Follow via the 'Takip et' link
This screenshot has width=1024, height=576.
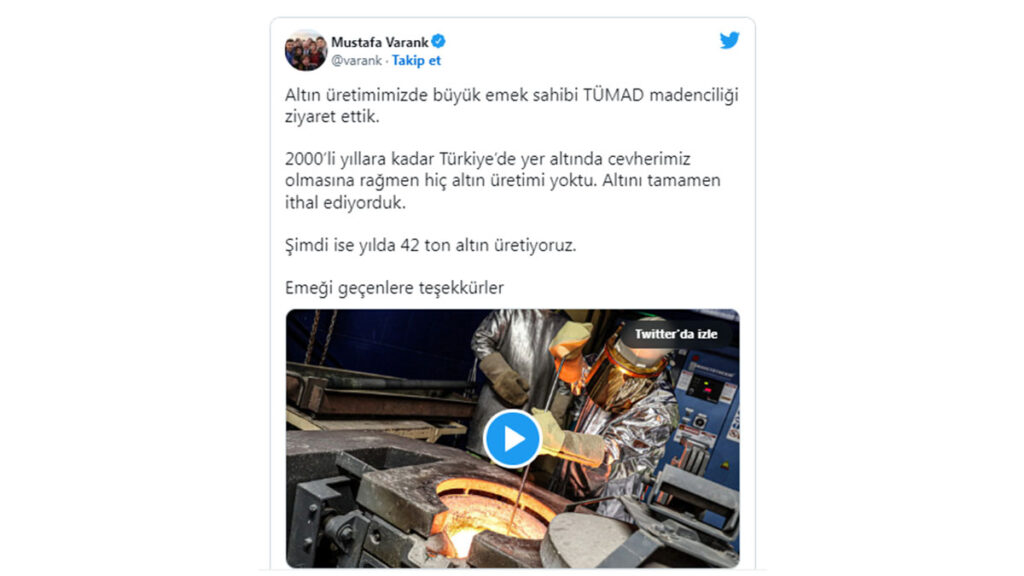pos(416,61)
